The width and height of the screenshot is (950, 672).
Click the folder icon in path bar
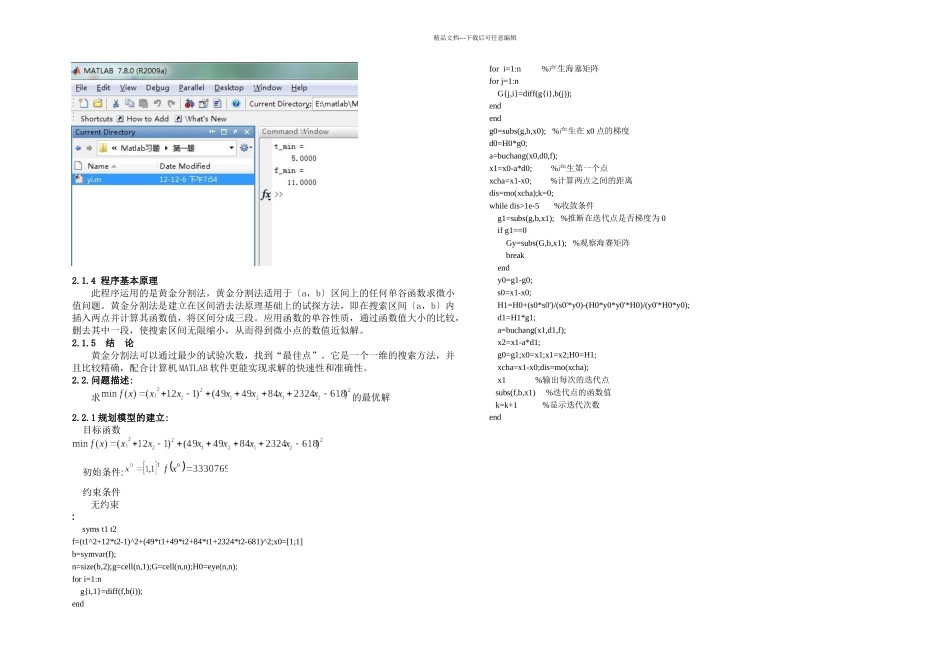(x=102, y=148)
